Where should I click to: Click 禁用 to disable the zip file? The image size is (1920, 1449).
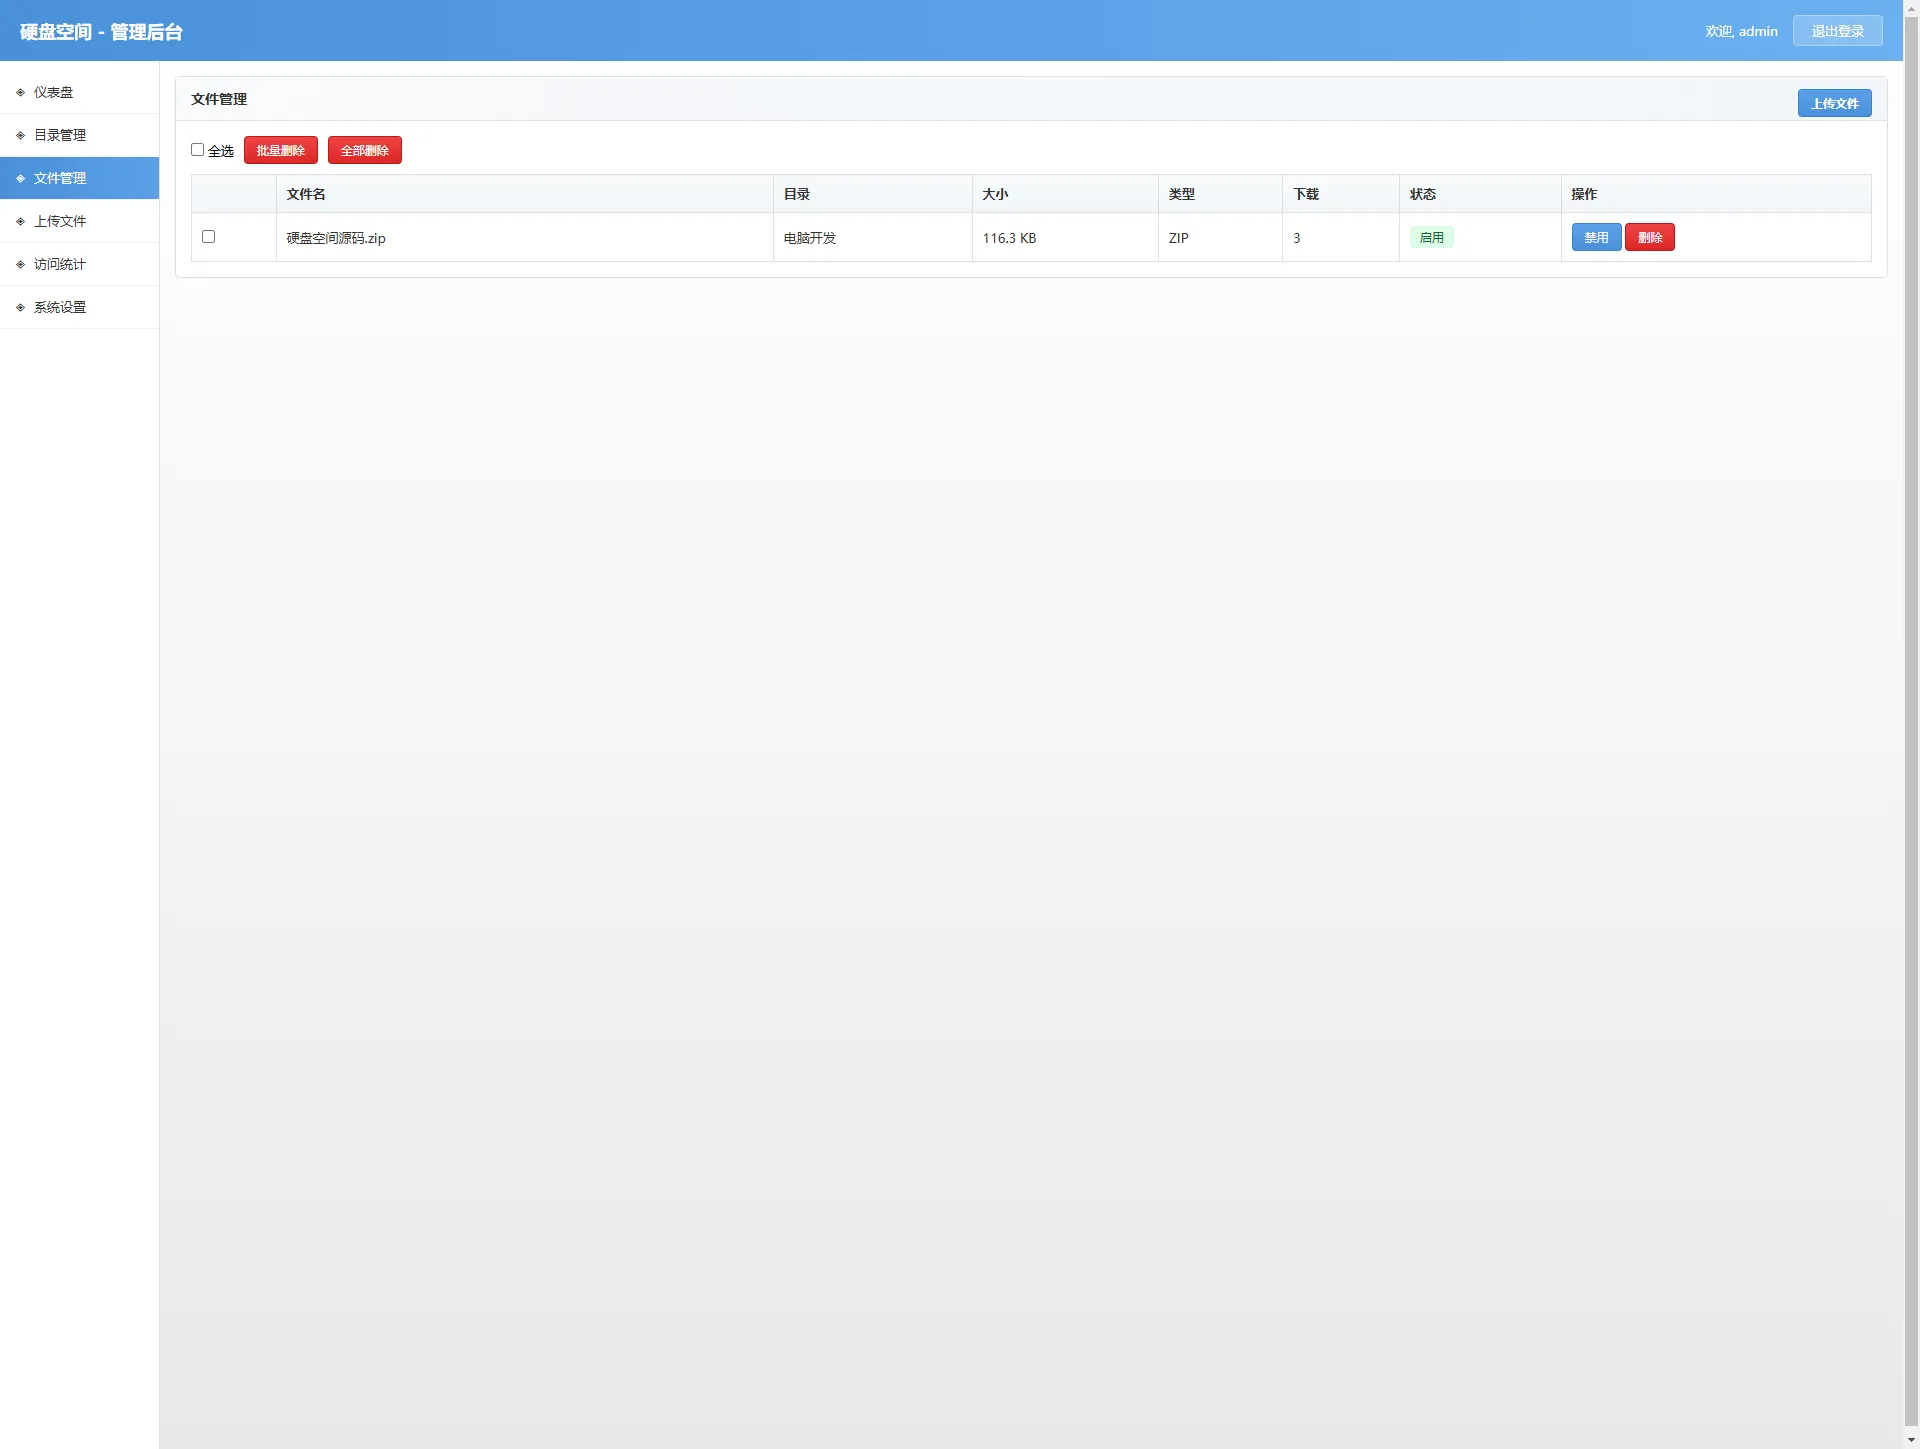click(1596, 237)
